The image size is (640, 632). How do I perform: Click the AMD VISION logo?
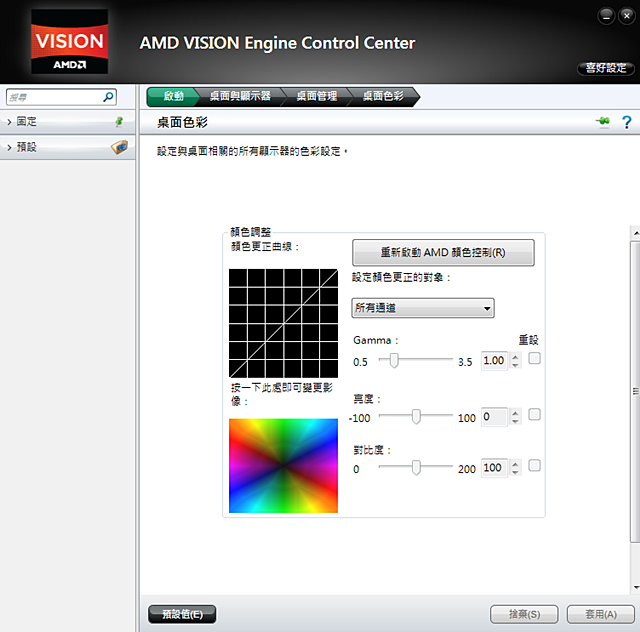click(x=70, y=42)
